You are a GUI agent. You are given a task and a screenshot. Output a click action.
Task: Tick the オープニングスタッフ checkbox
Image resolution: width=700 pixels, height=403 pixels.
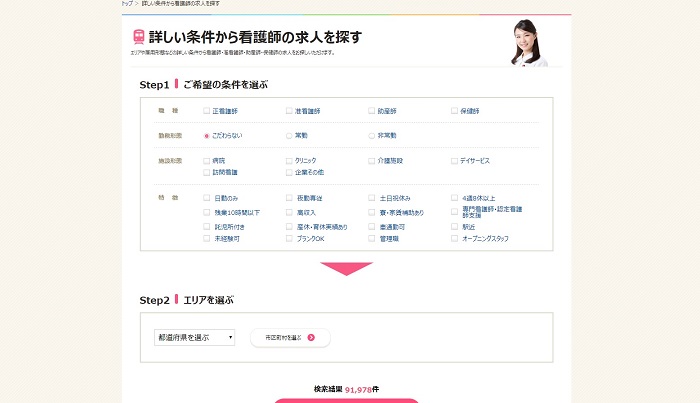454,239
